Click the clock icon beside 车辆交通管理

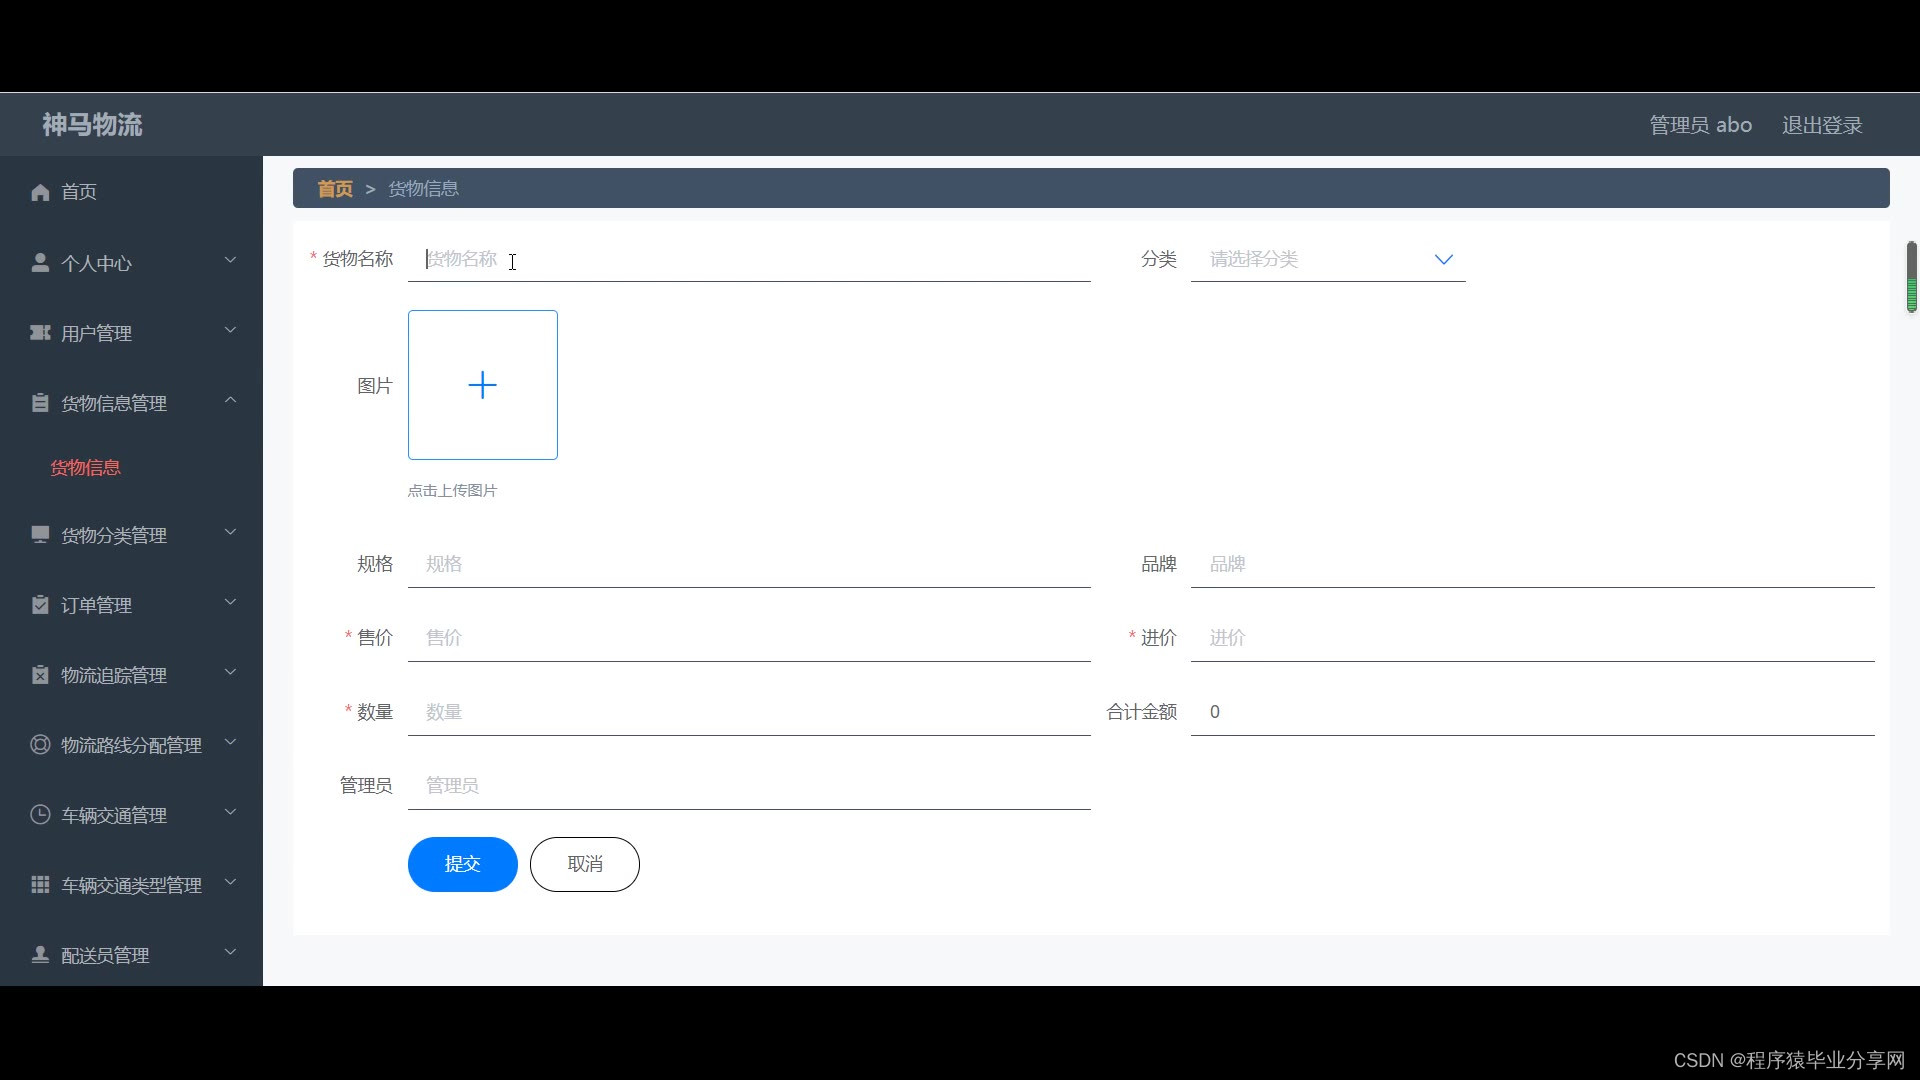40,815
